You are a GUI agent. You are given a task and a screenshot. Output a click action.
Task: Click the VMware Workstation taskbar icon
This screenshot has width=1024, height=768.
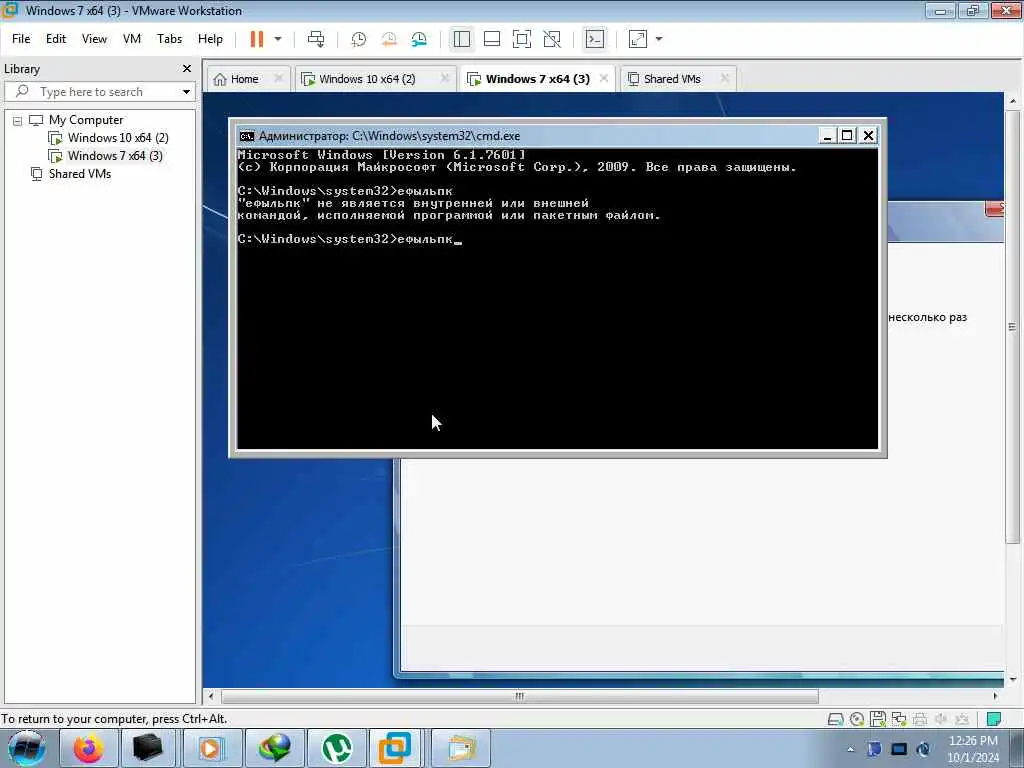pyautogui.click(x=396, y=748)
